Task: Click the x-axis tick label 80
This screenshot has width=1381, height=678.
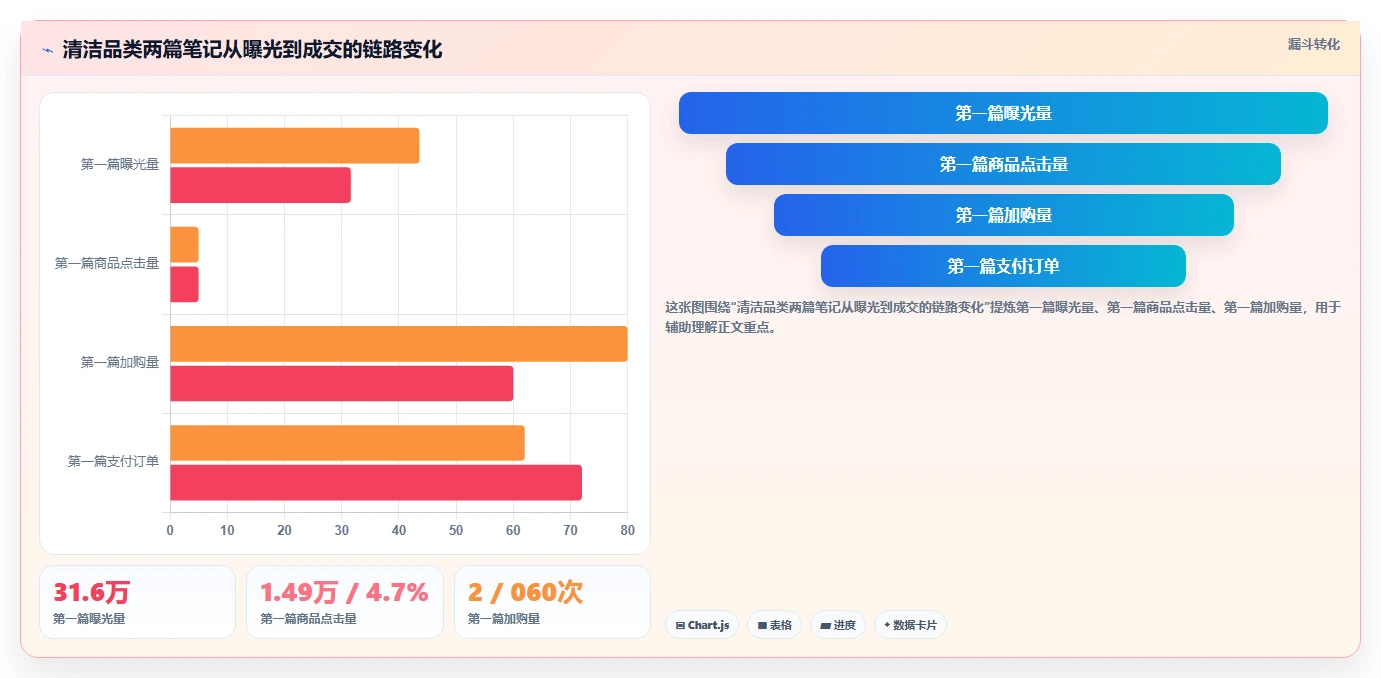Action: pyautogui.click(x=627, y=530)
